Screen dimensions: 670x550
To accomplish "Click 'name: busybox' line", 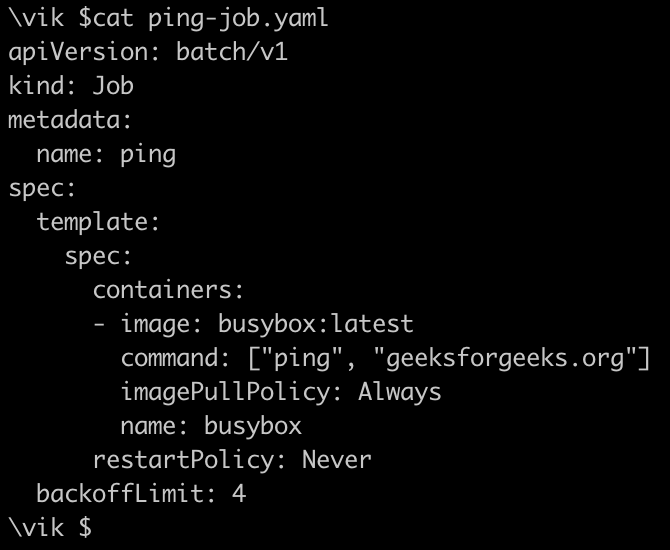I will 211,426.
